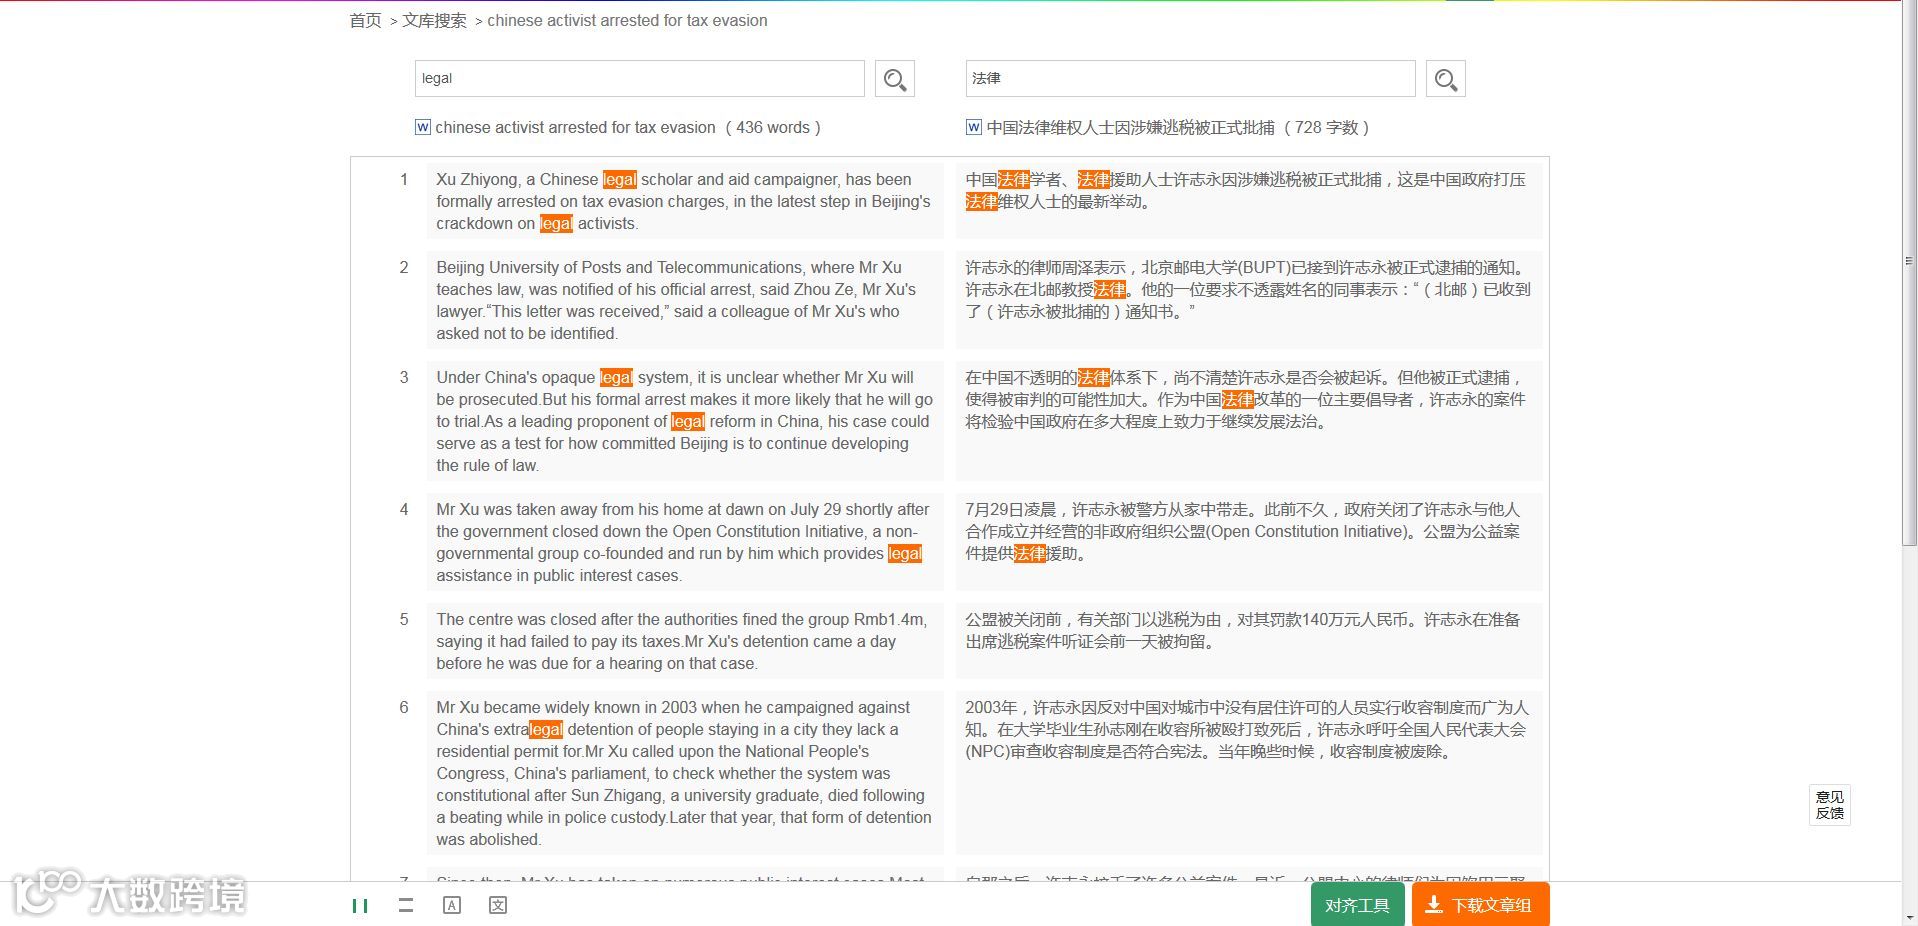Click inside the English search field containing 'legal'
The width and height of the screenshot is (1918, 926).
pyautogui.click(x=640, y=79)
